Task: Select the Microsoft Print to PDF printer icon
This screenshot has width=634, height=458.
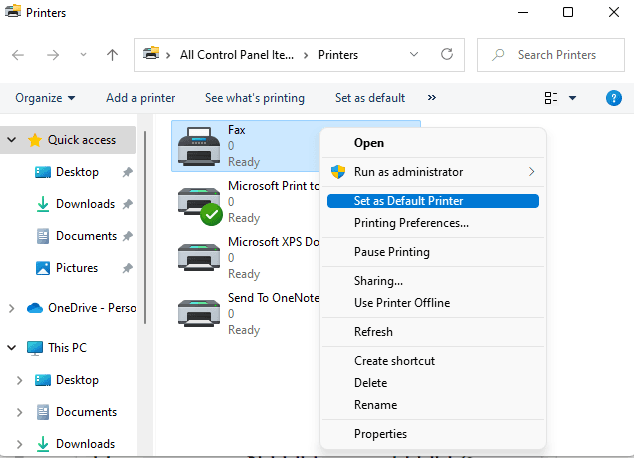Action: click(x=198, y=202)
